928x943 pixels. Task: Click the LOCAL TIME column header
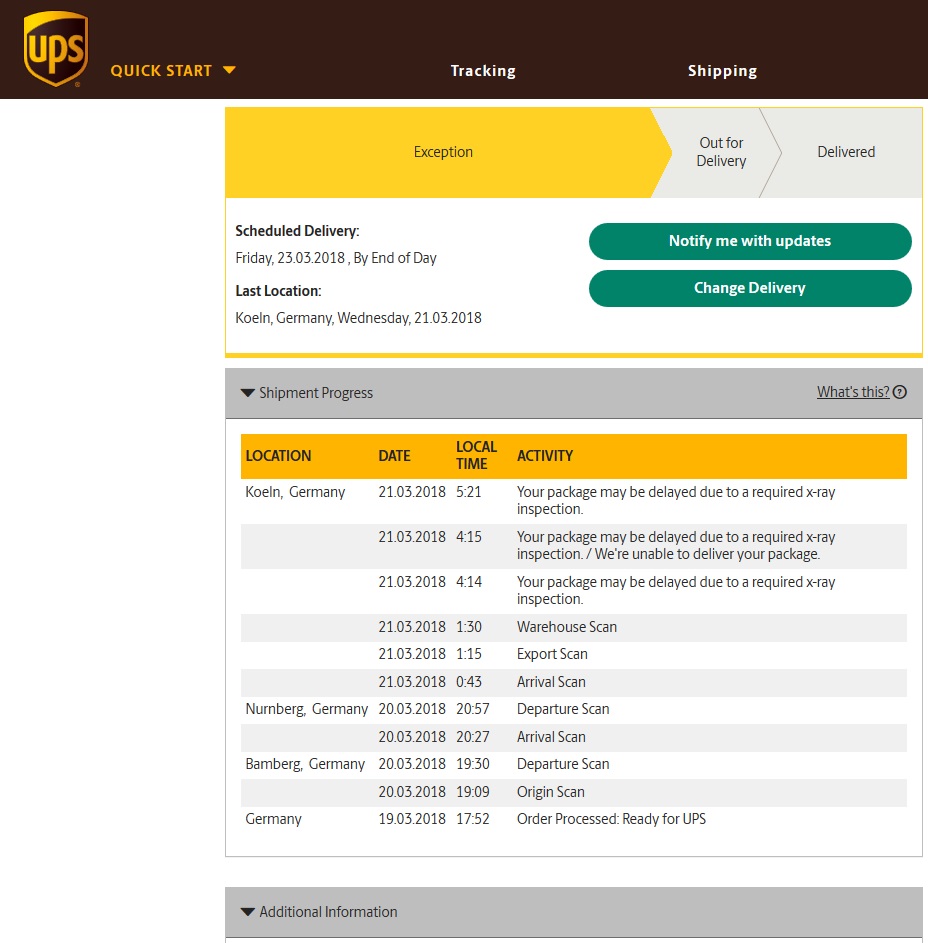coord(476,455)
